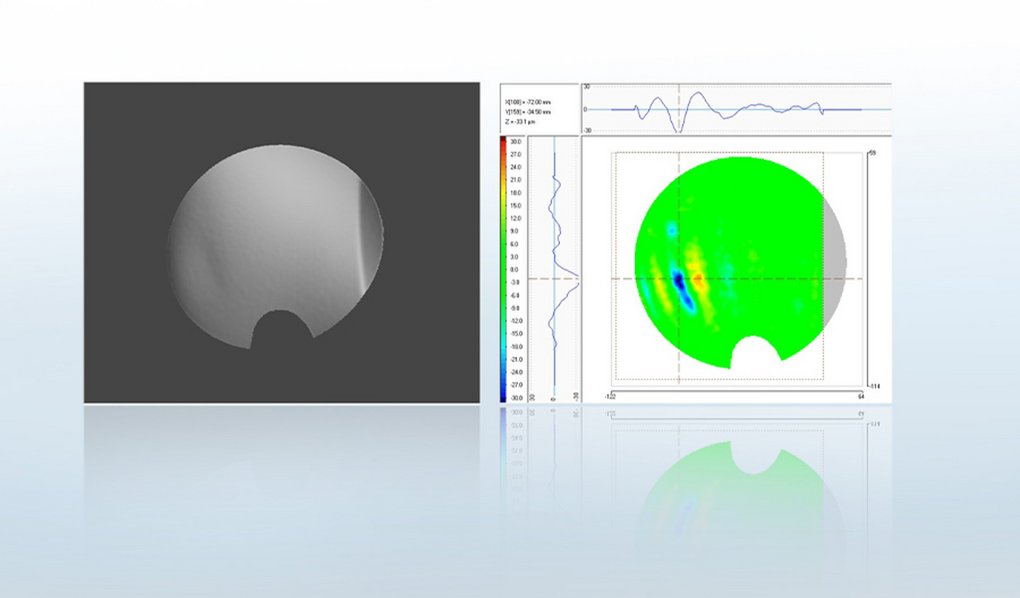Click the horizontal cross-section profile plot
The height and width of the screenshot is (598, 1020).
(736, 109)
